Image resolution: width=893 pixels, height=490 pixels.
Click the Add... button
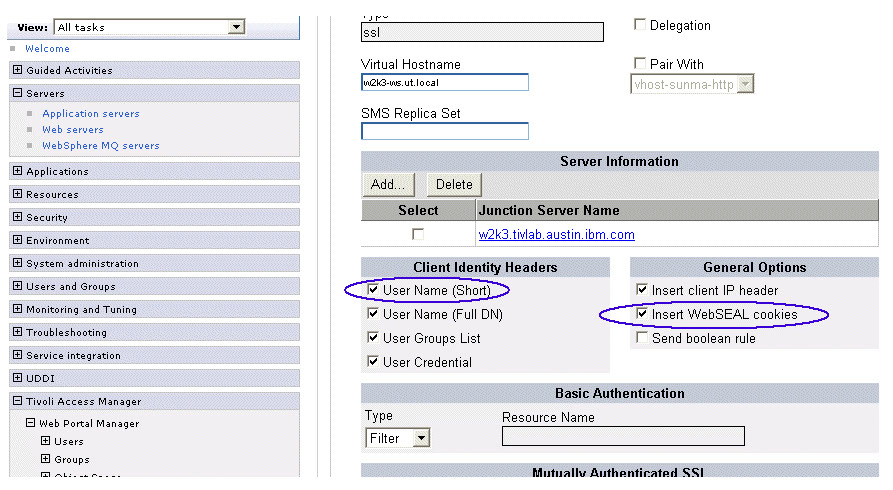pos(388,185)
